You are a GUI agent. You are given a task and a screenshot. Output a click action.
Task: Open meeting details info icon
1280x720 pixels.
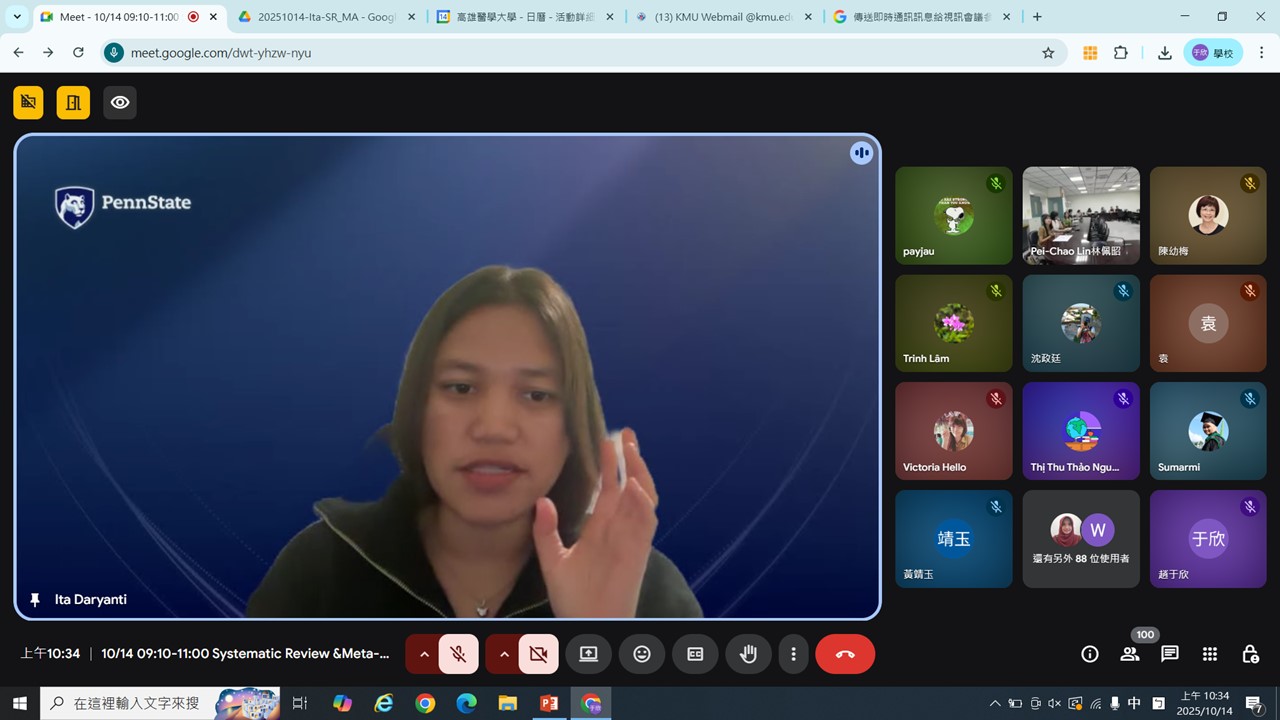point(1090,654)
